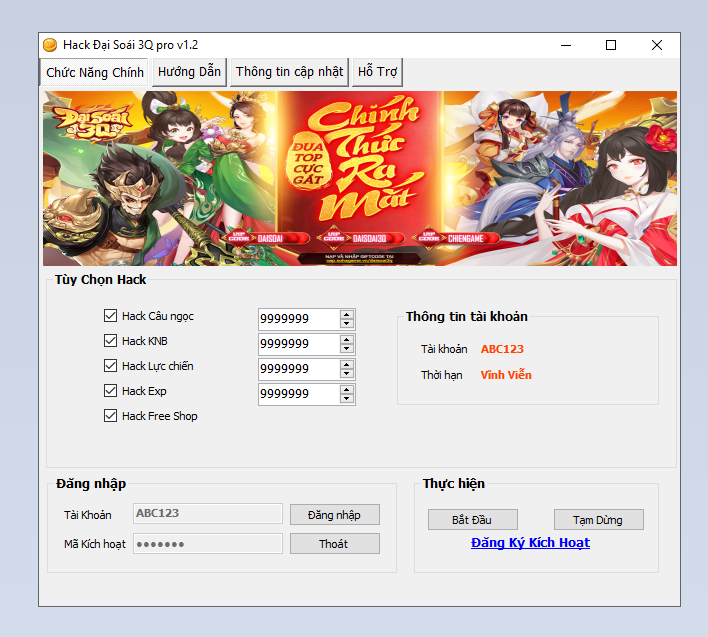
Task: Increase Hack Câu ngọc value with up arrow
Action: 347,314
